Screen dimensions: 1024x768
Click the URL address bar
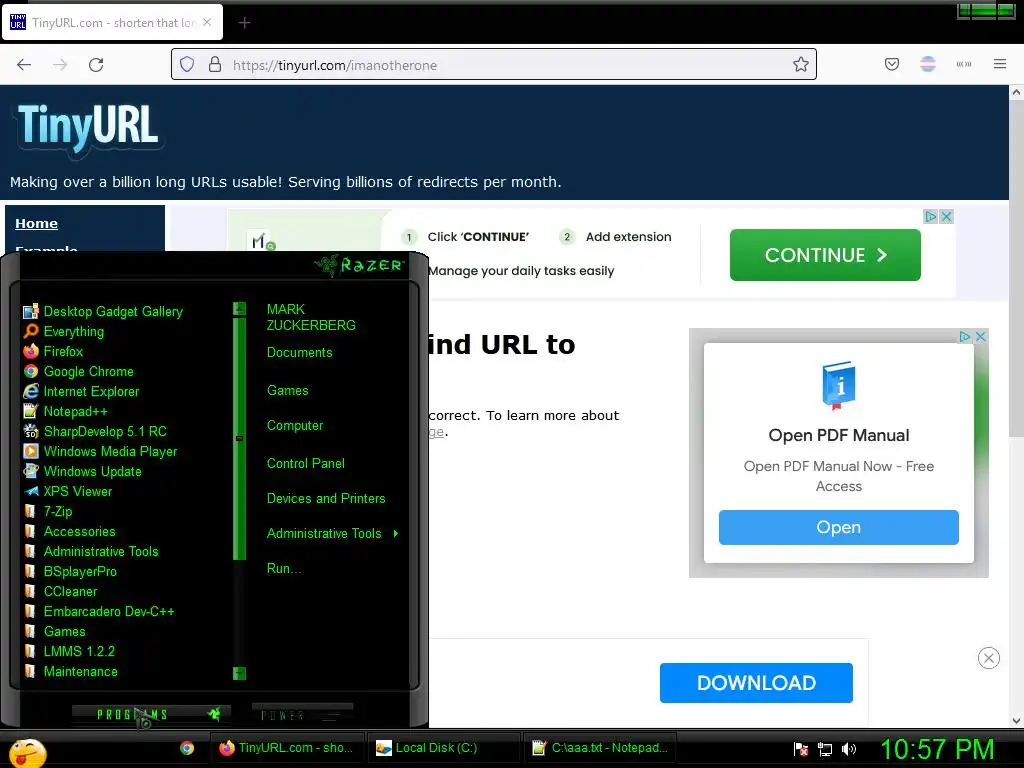(x=494, y=65)
